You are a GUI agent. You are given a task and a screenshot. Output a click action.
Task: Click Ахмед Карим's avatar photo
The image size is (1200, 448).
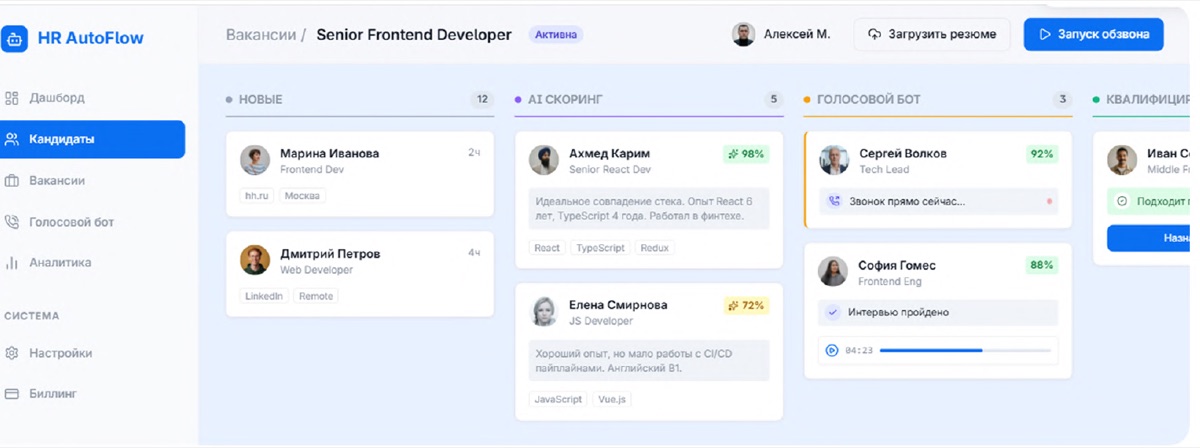[544, 160]
